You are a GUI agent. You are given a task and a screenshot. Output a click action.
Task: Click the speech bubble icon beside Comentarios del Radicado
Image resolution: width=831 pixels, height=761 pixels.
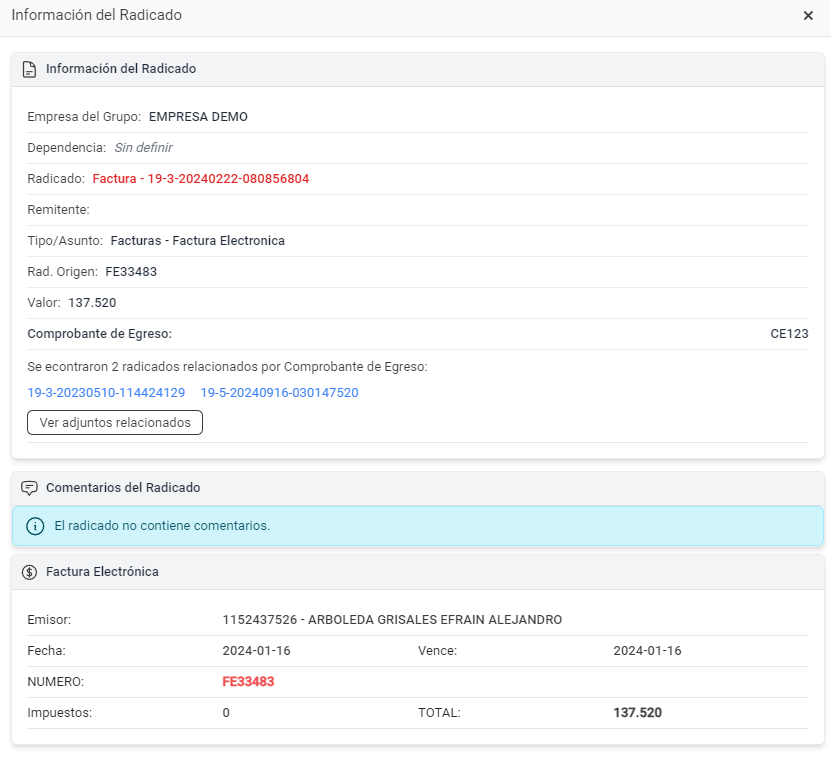click(x=30, y=488)
